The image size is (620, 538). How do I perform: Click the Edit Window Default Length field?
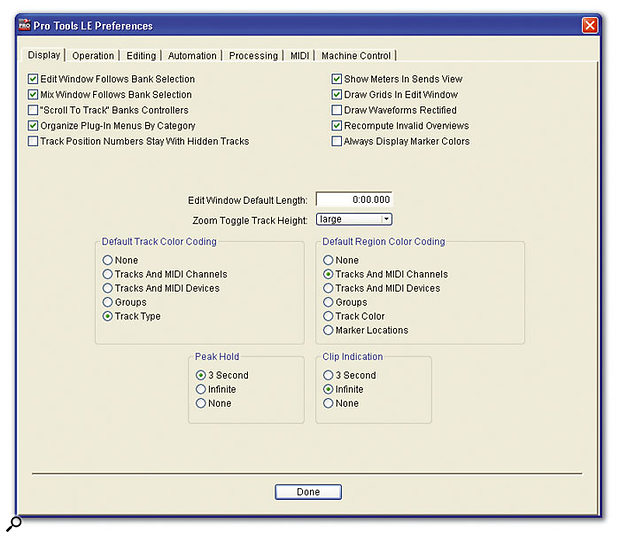[x=354, y=200]
